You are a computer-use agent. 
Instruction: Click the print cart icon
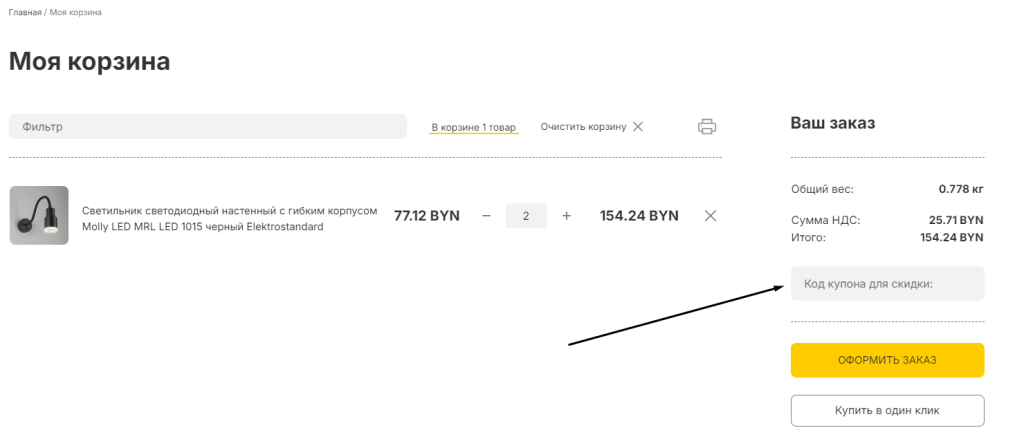click(x=707, y=127)
